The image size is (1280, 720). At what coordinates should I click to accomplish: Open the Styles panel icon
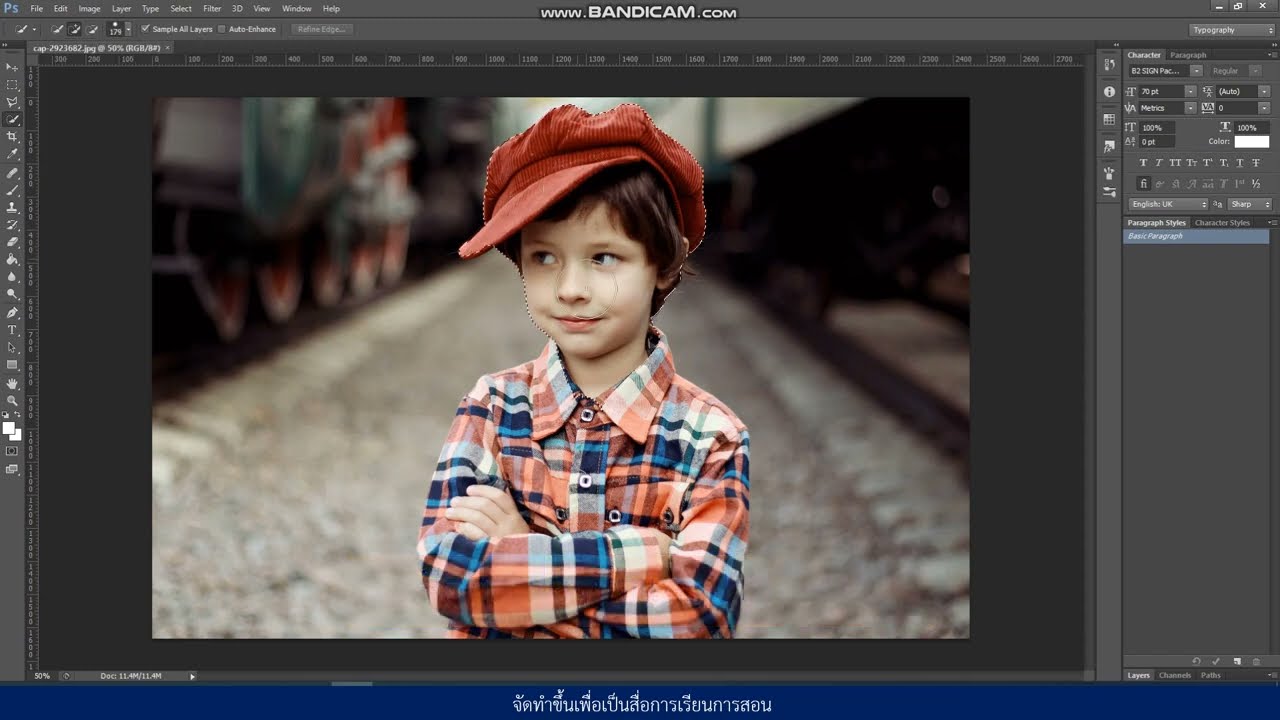click(1109, 146)
